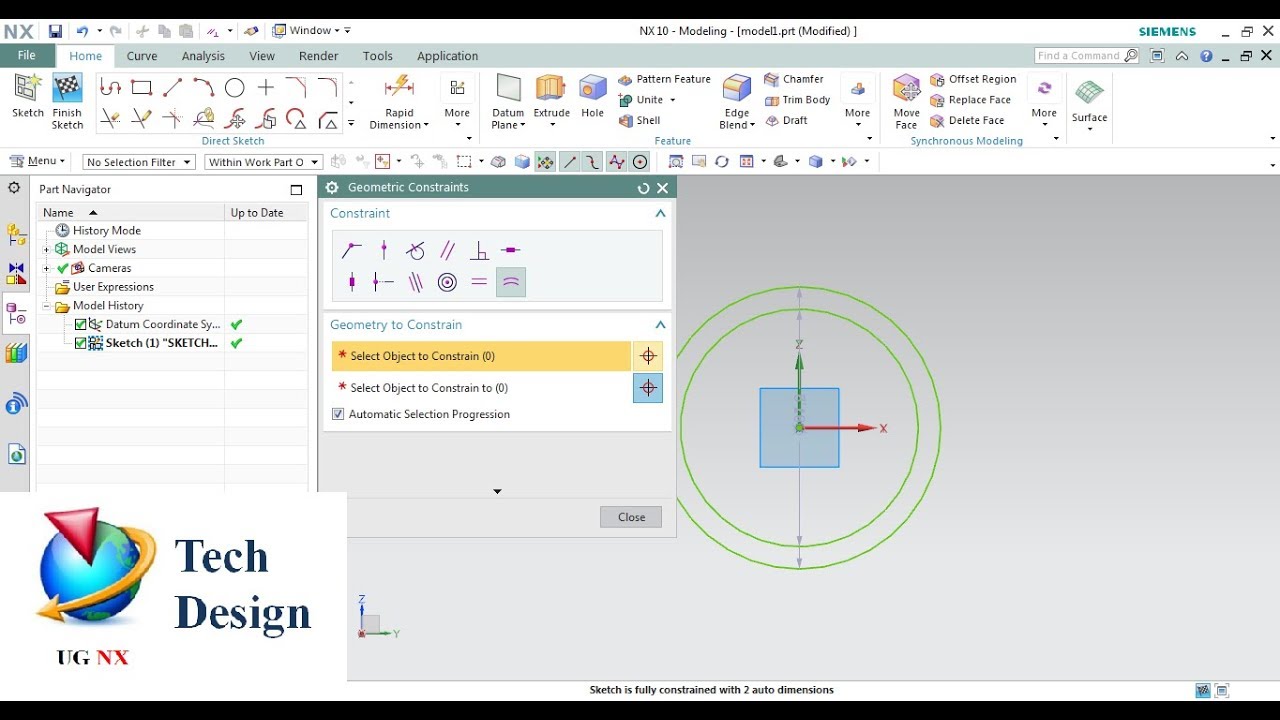The height and width of the screenshot is (720, 1280).
Task: Select the Rectangle sketch tool
Action: (141, 88)
